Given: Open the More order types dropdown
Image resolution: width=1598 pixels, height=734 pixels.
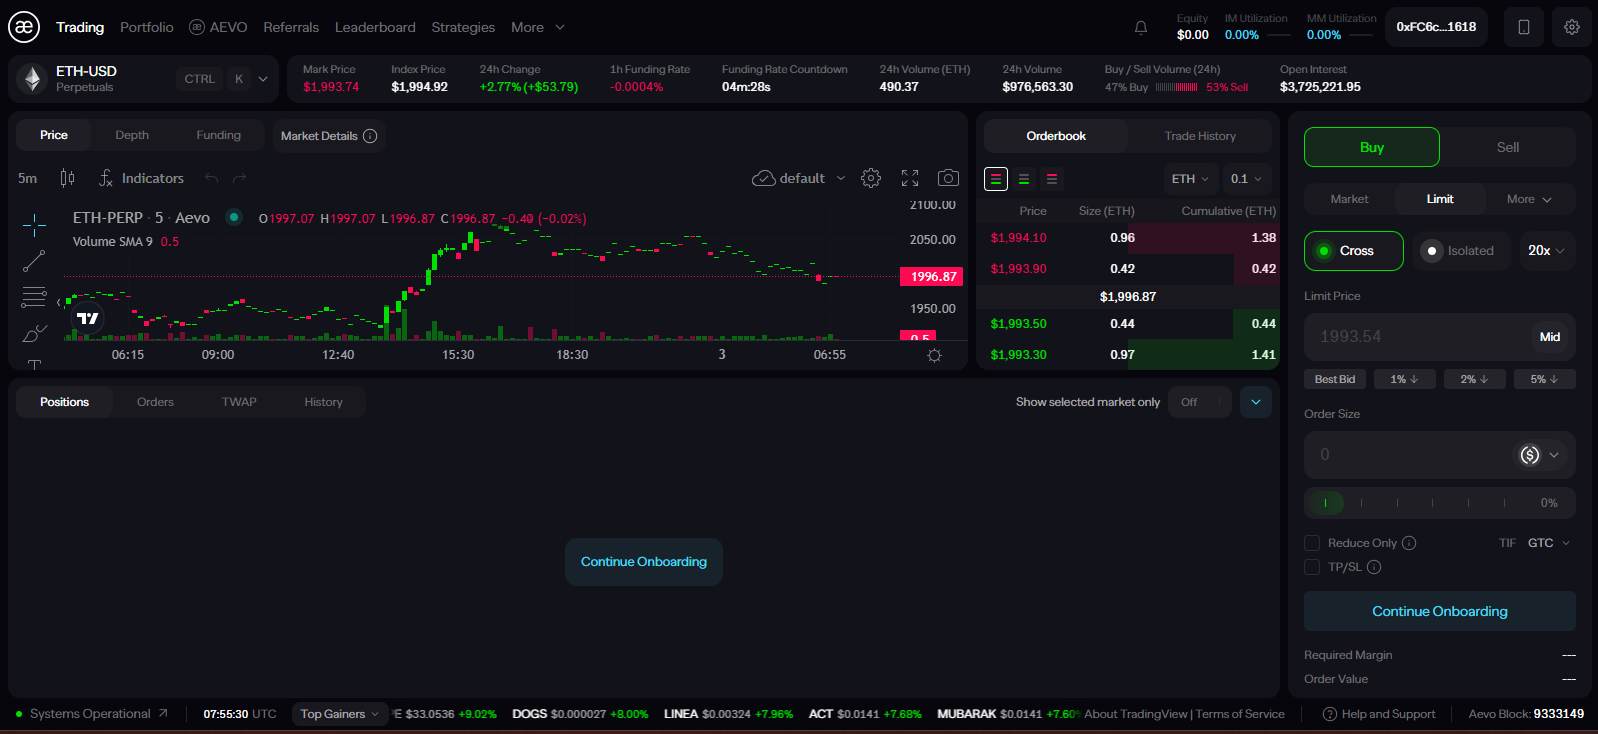Looking at the screenshot, I should pyautogui.click(x=1529, y=199).
